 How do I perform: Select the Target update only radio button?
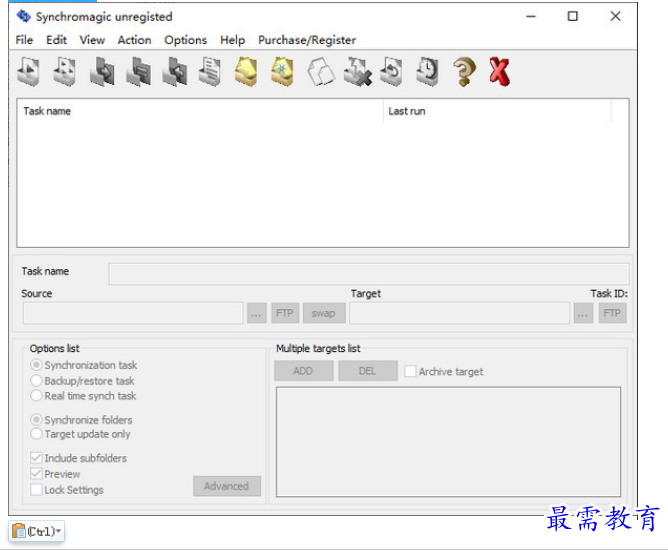[x=37, y=434]
